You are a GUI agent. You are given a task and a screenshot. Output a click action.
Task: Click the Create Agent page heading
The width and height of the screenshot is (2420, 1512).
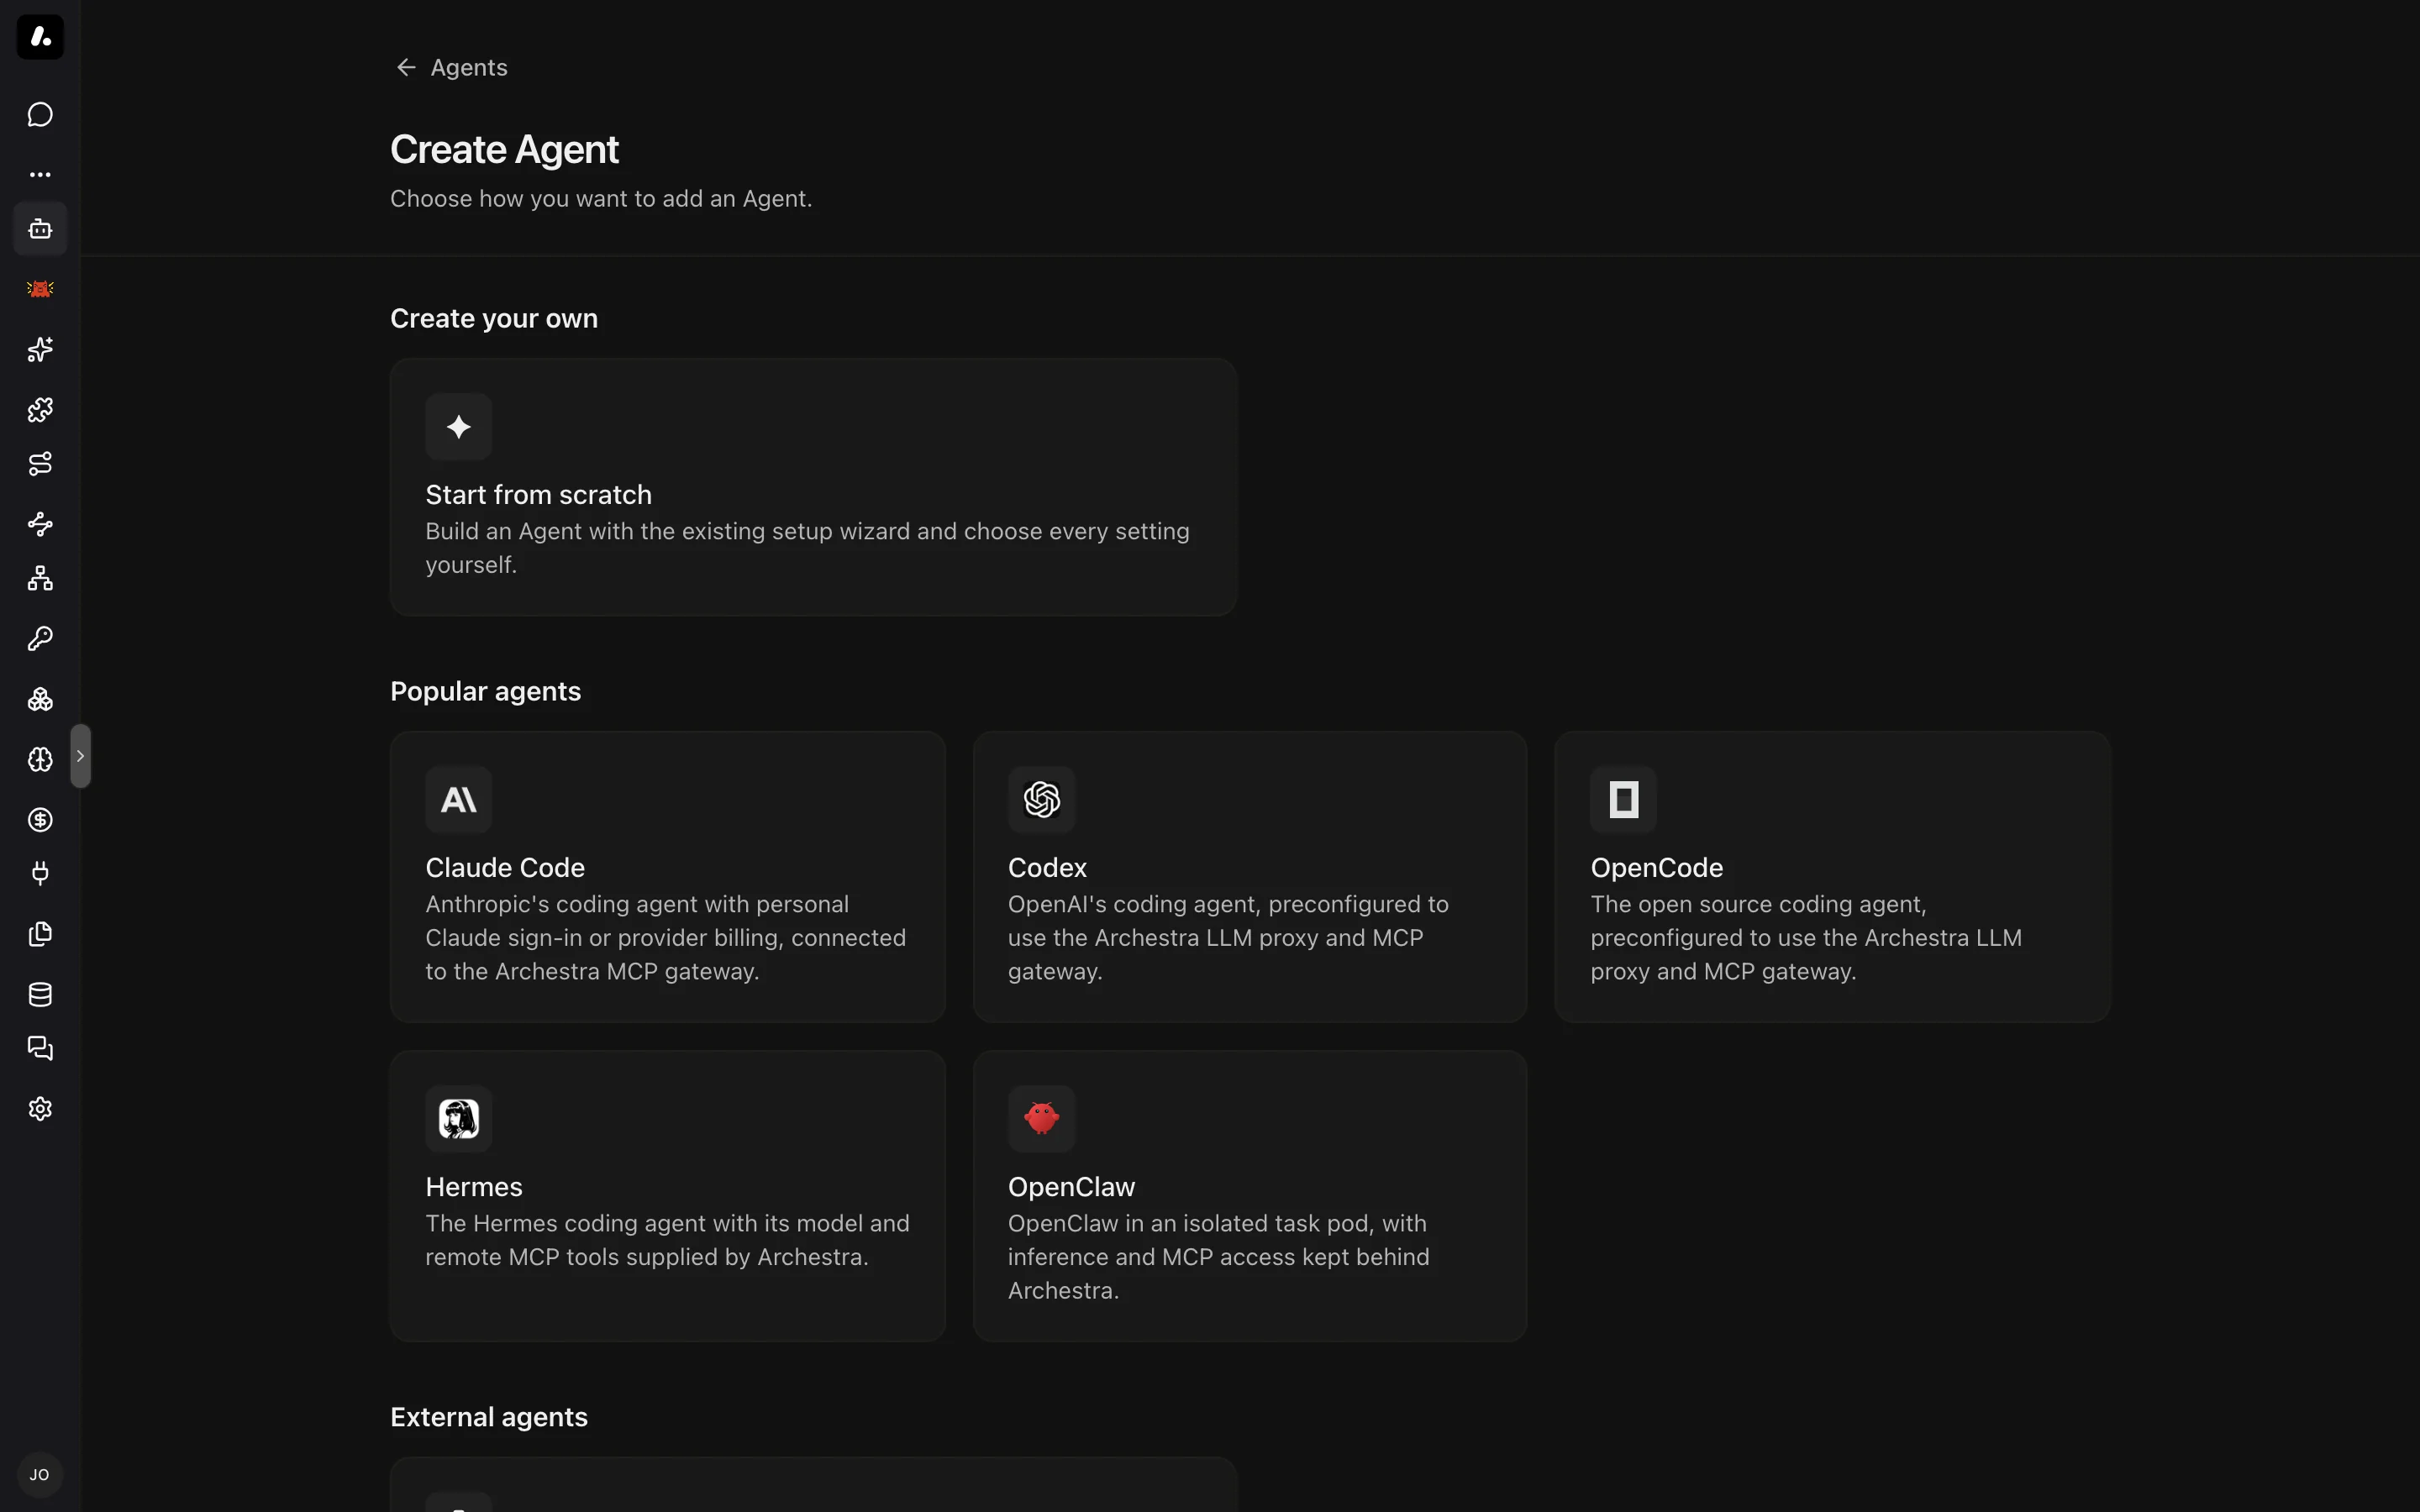pos(504,150)
